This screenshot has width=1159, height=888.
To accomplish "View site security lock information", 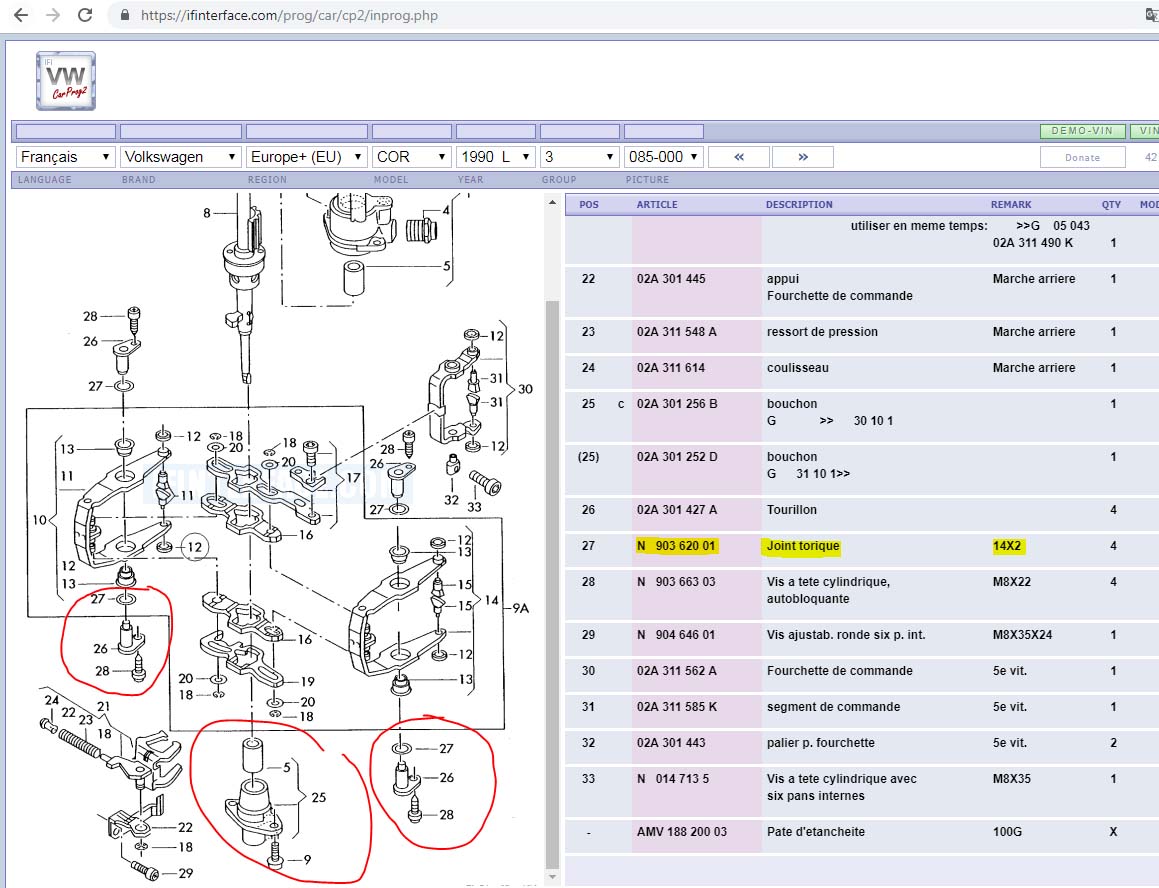I will coord(125,15).
